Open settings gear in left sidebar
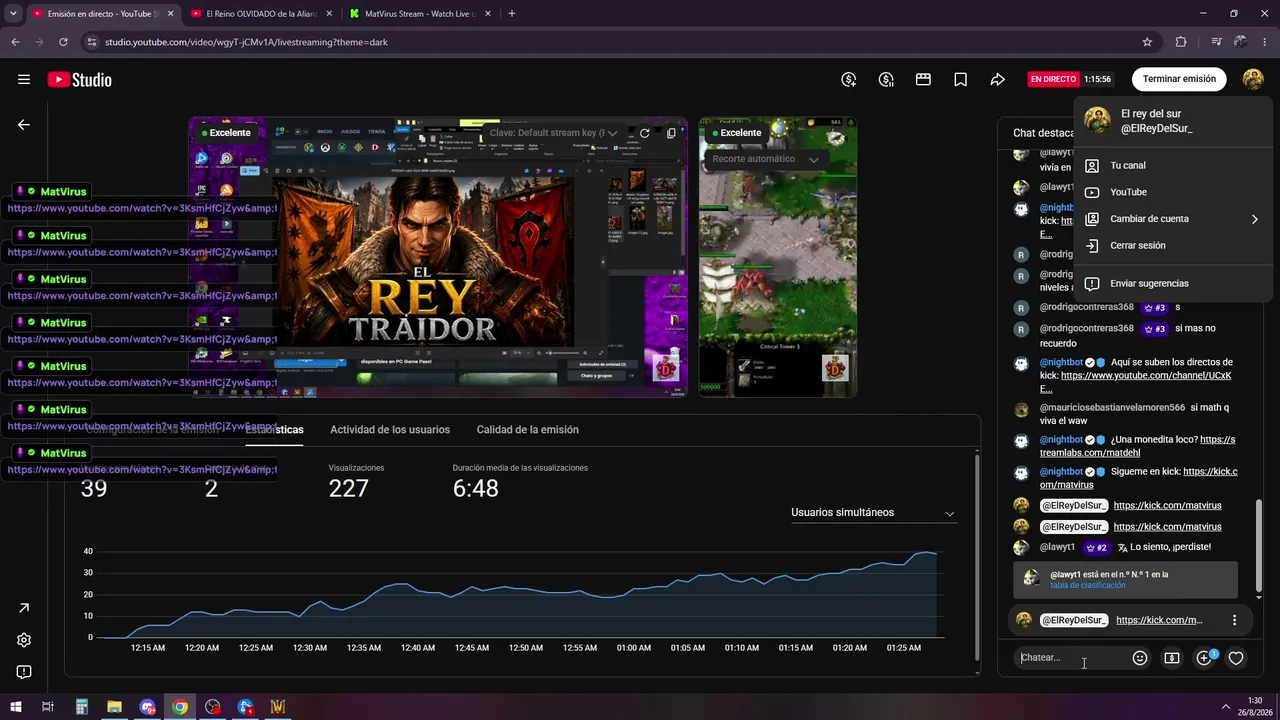Image resolution: width=1280 pixels, height=720 pixels. tap(24, 640)
